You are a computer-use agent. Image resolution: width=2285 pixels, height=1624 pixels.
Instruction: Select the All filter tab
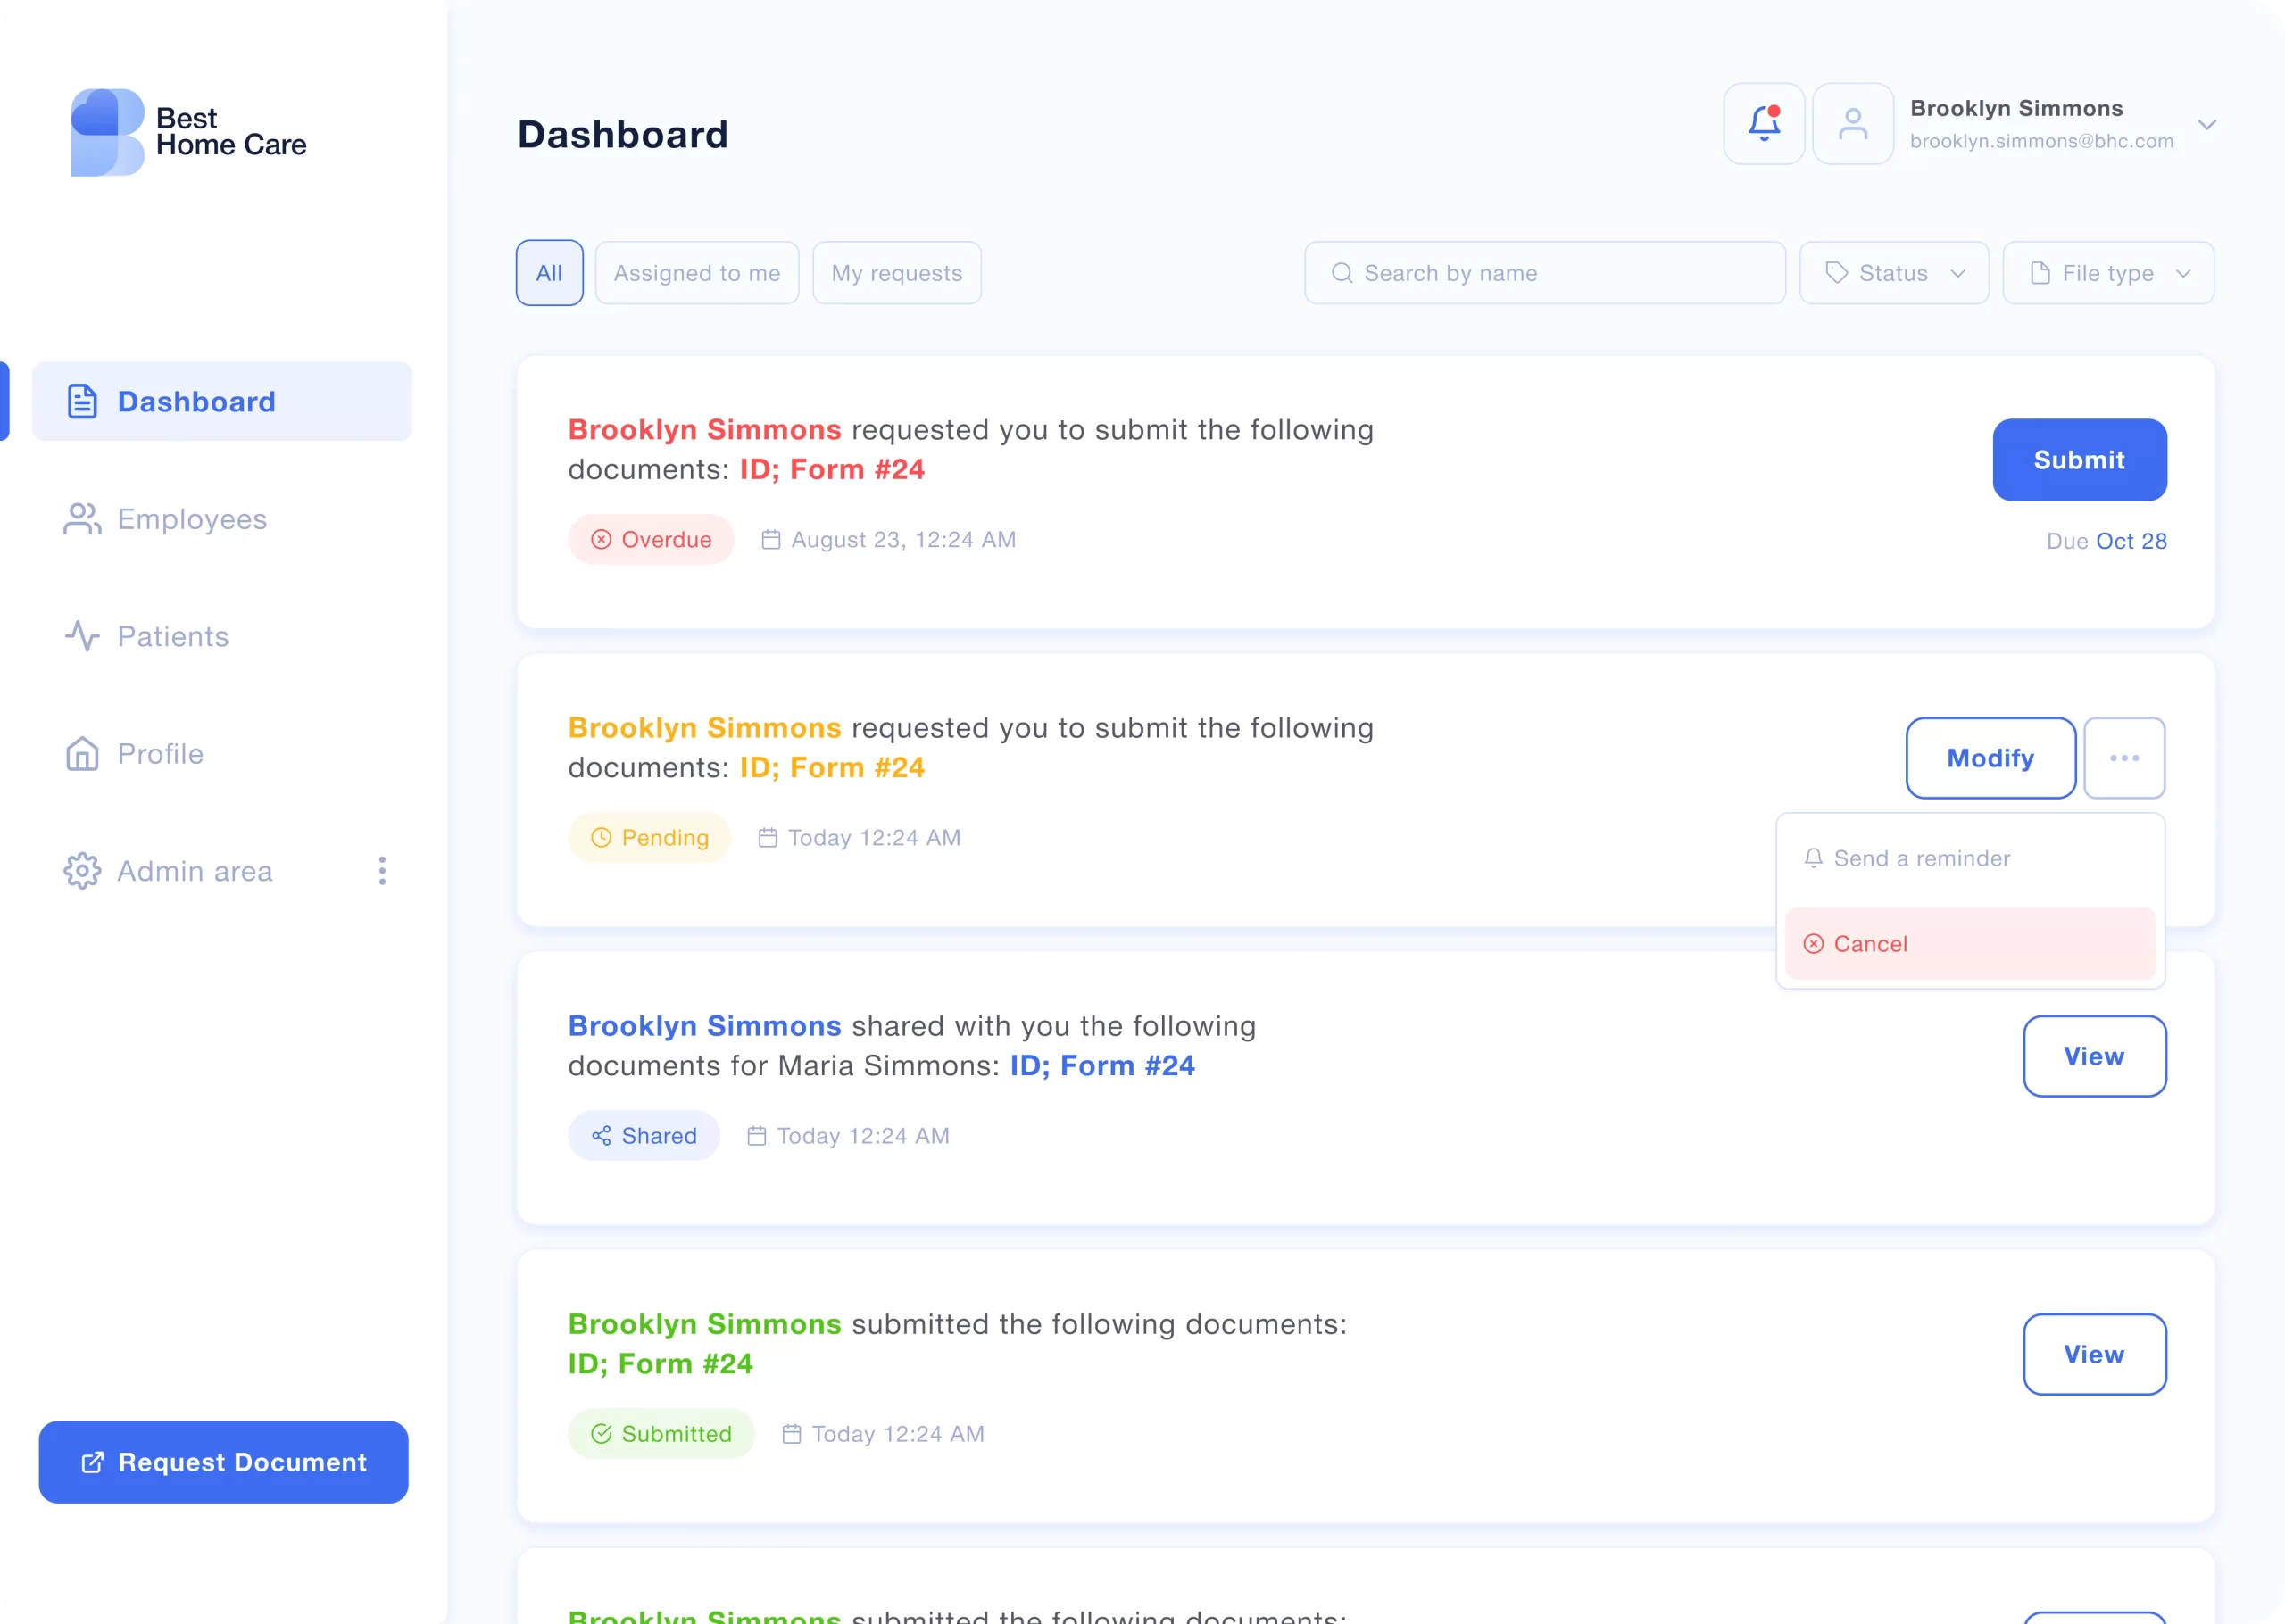549,273
